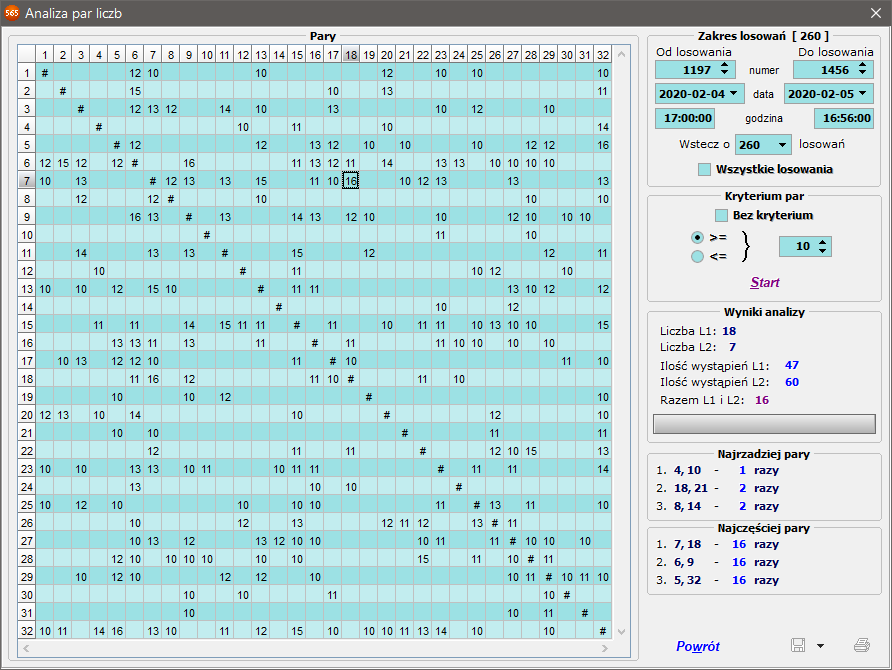
Task: Click column header 1
Action: tap(45, 55)
